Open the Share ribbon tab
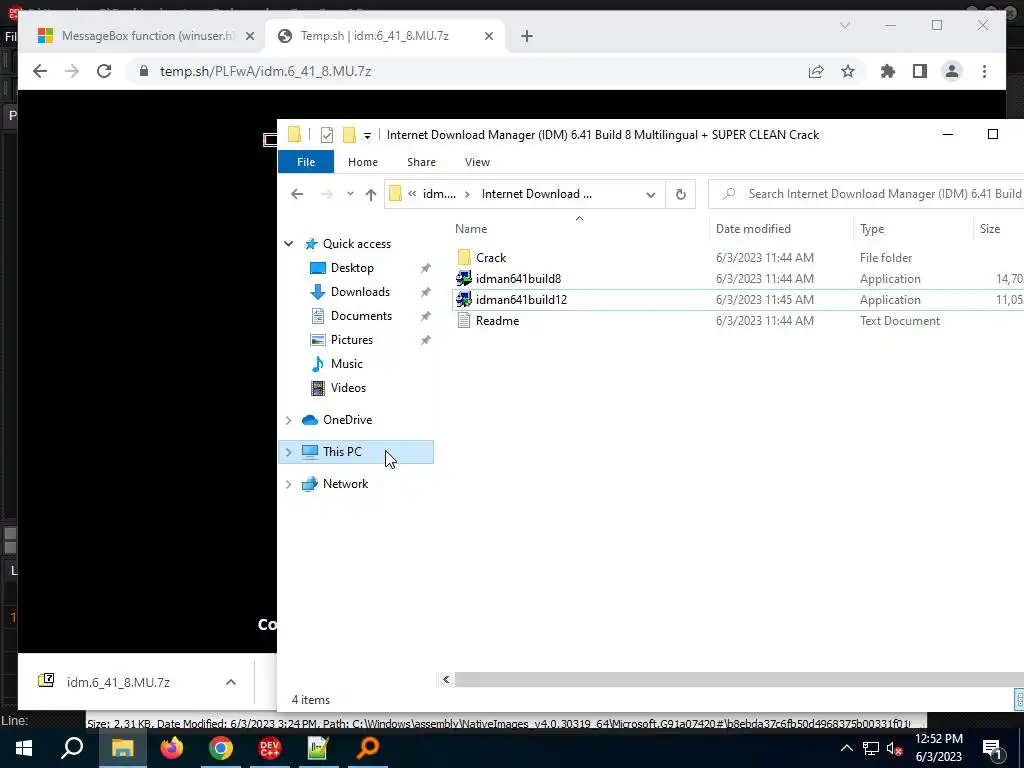This screenshot has height=768, width=1024. (421, 162)
